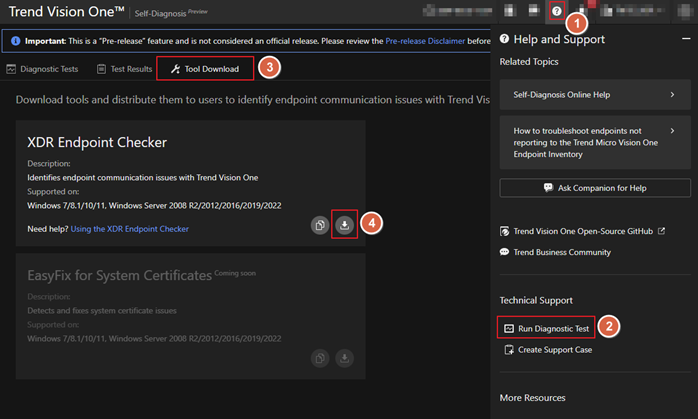
Task: Click the GitHub external link icon
Action: pos(661,231)
